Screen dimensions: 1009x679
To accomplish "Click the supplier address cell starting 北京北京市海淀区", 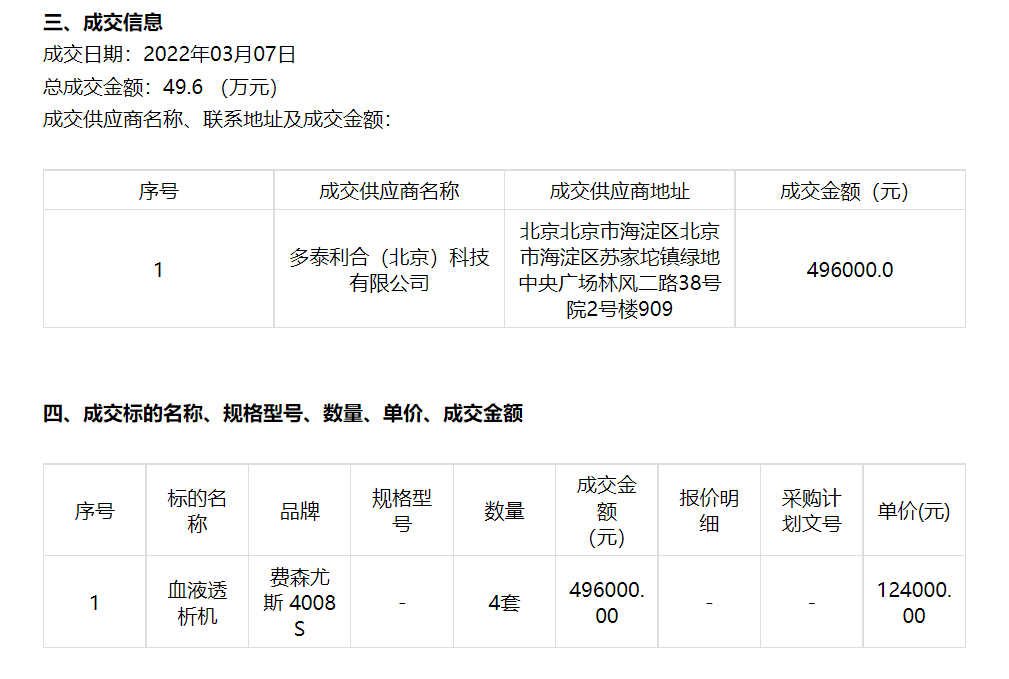I will click(x=619, y=270).
